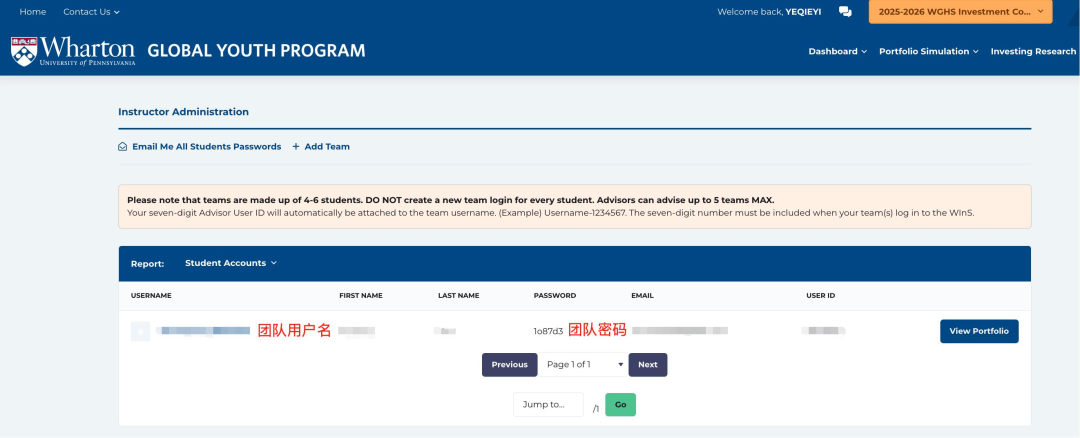Open the Investing Research menu
Screen dimensions: 1080x438
click(1033, 52)
